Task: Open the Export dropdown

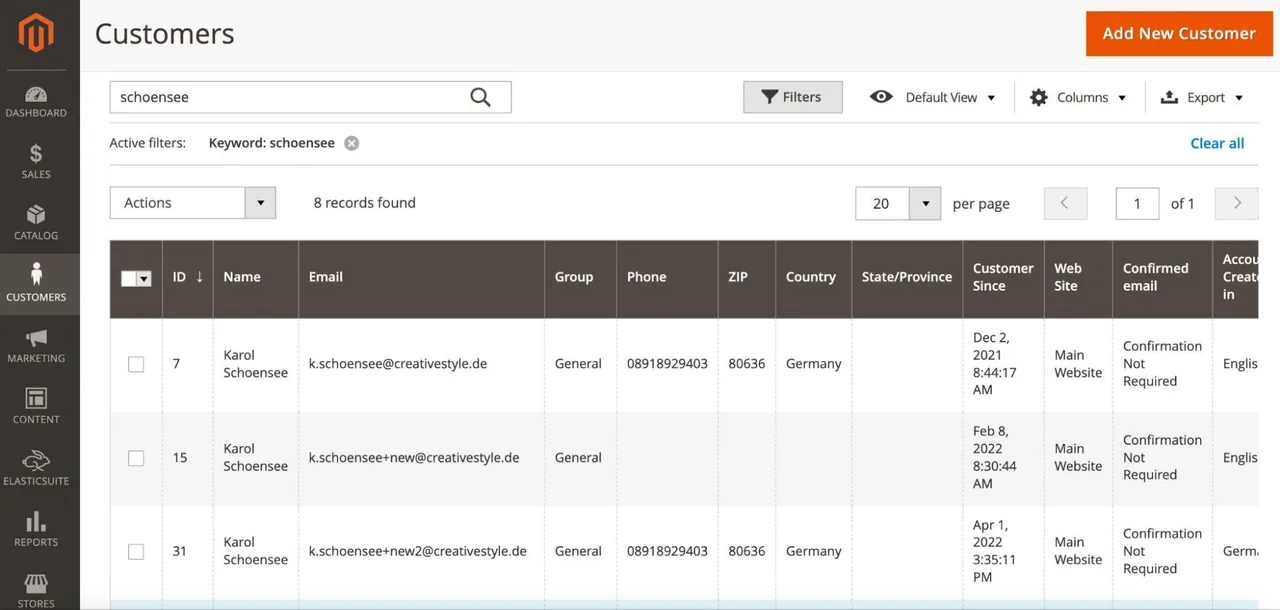Action: [x=1202, y=97]
